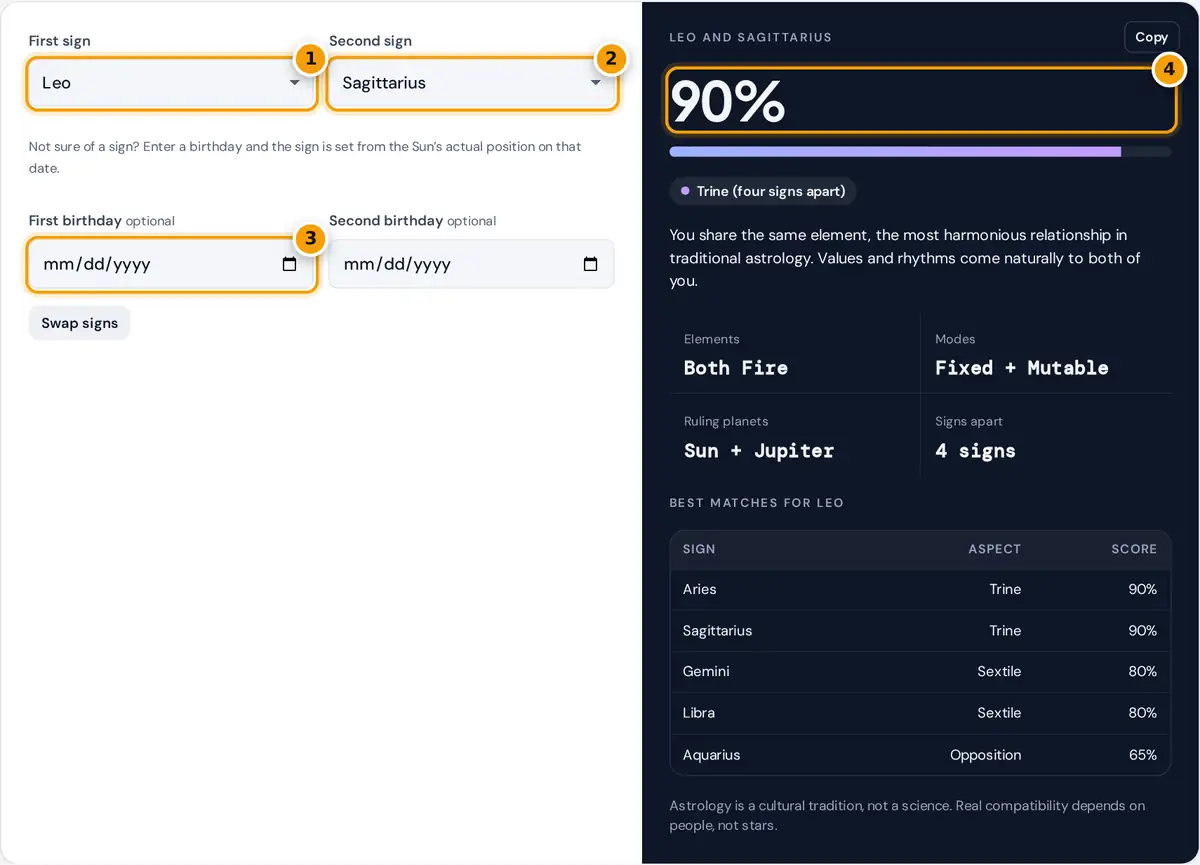
Task: Click the Trine aspect in the Aries row
Action: [1005, 589]
